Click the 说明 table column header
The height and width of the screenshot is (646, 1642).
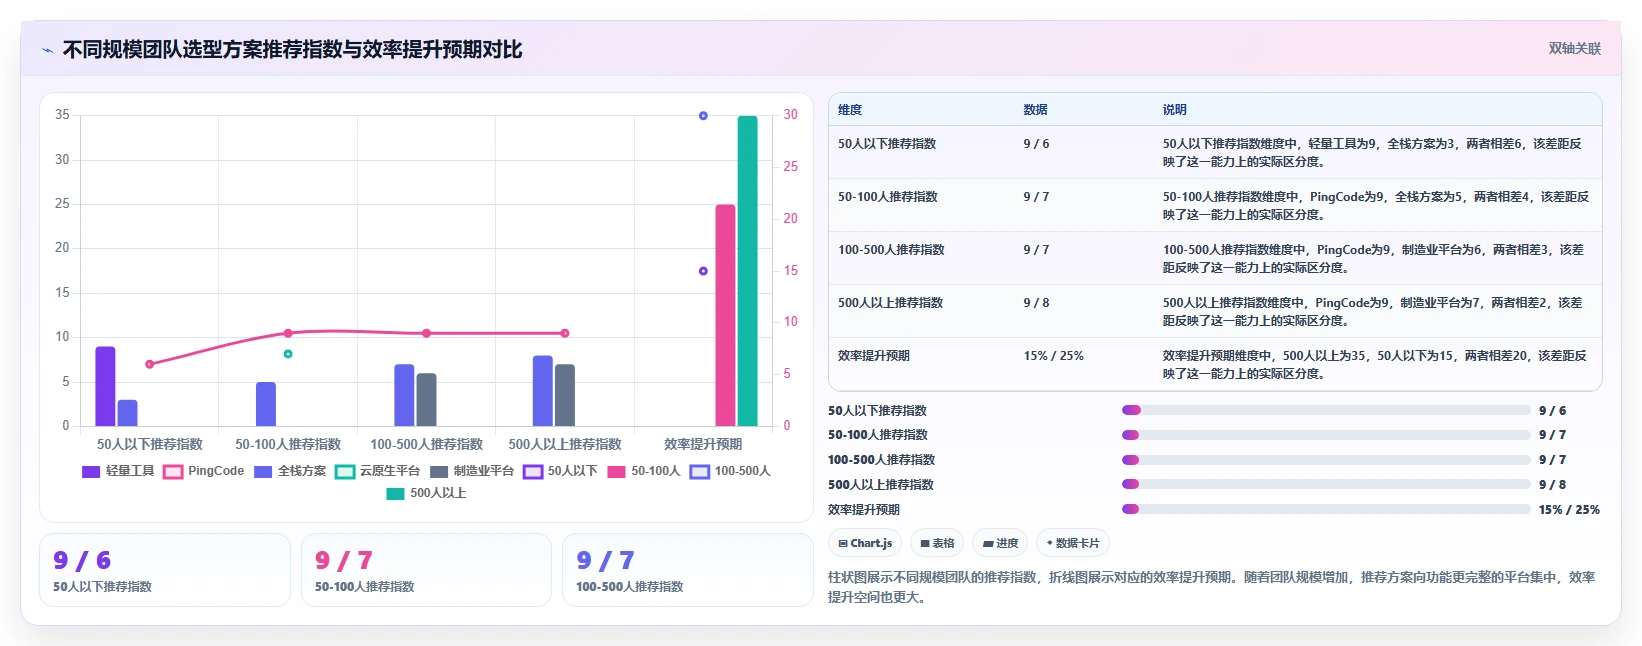[1174, 110]
